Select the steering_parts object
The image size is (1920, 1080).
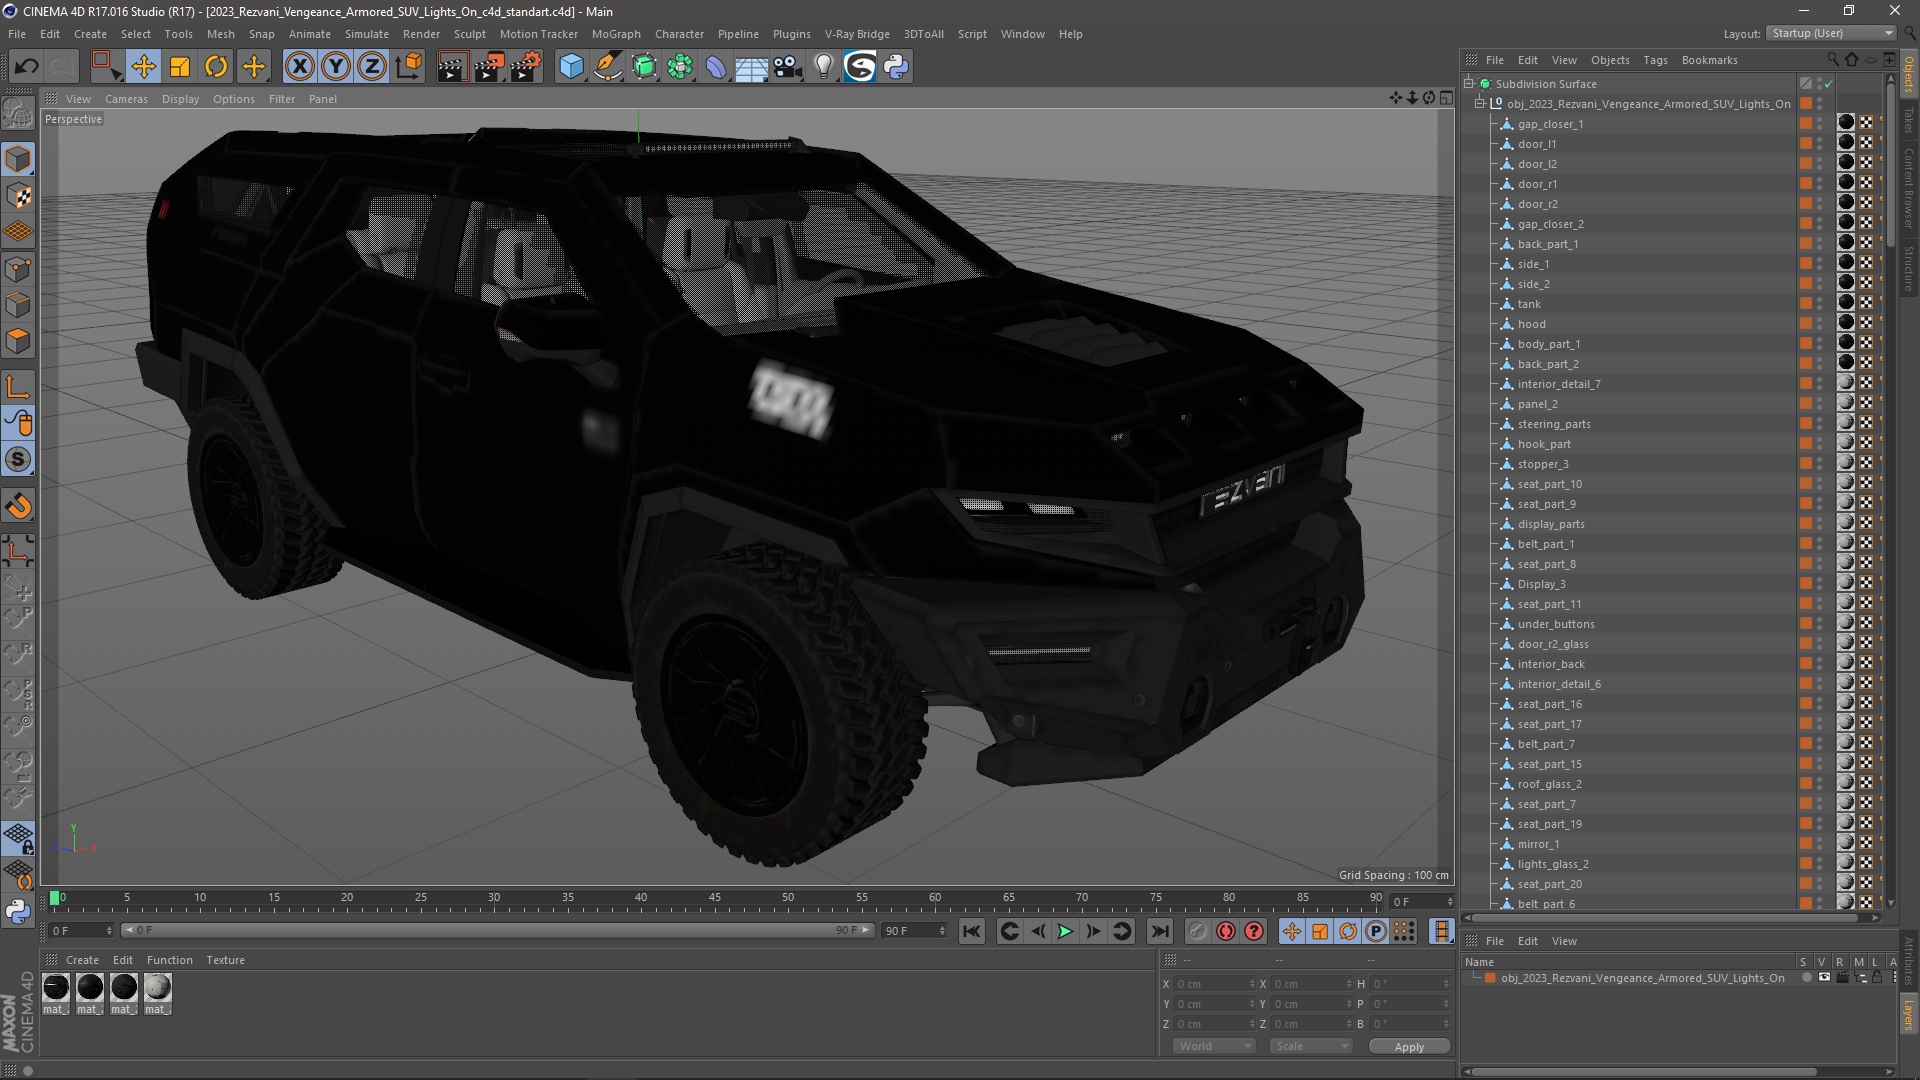(x=1554, y=424)
